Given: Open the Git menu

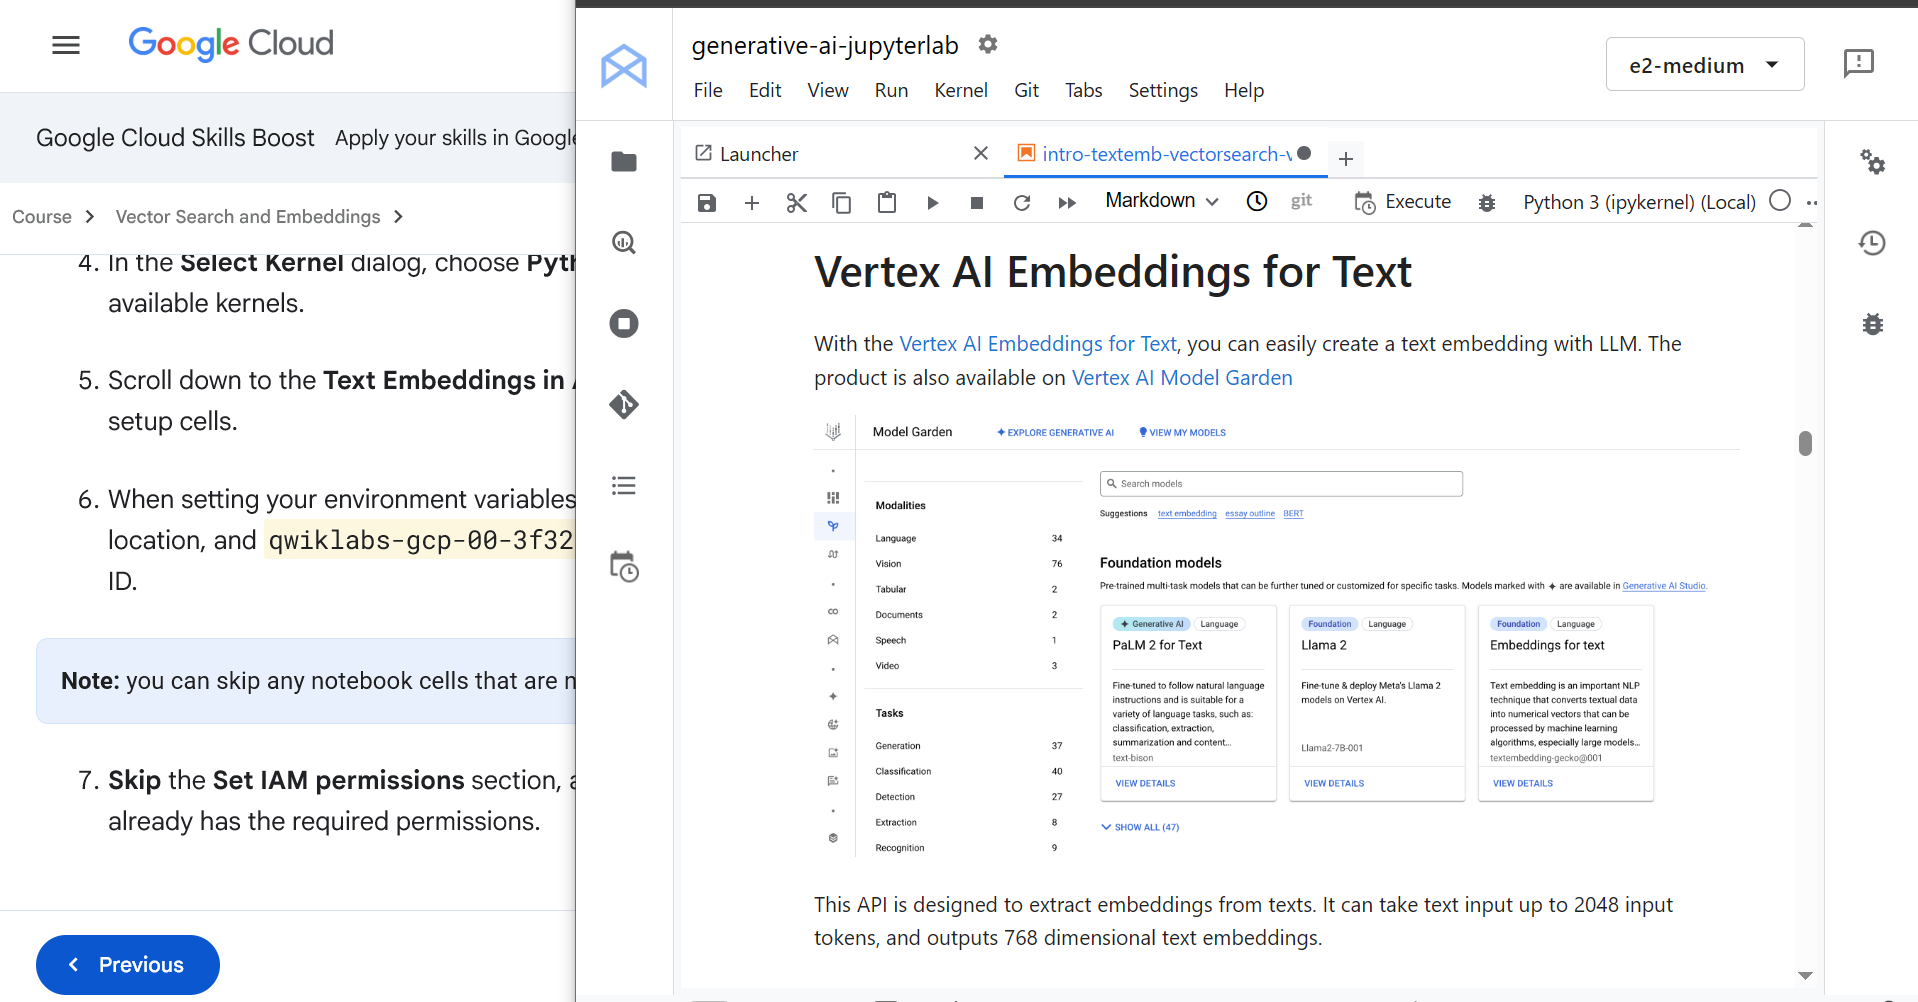Looking at the screenshot, I should tap(1026, 90).
